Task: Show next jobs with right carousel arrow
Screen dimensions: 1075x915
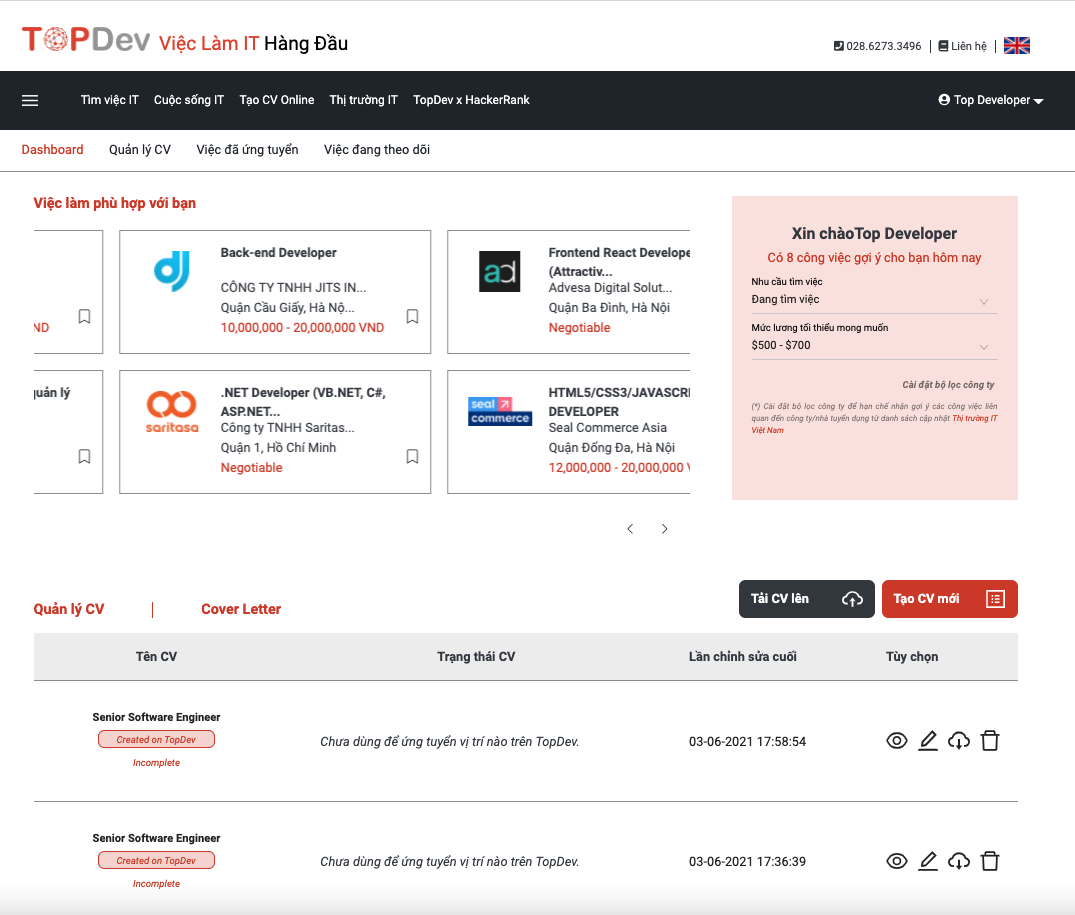Action: click(x=665, y=529)
